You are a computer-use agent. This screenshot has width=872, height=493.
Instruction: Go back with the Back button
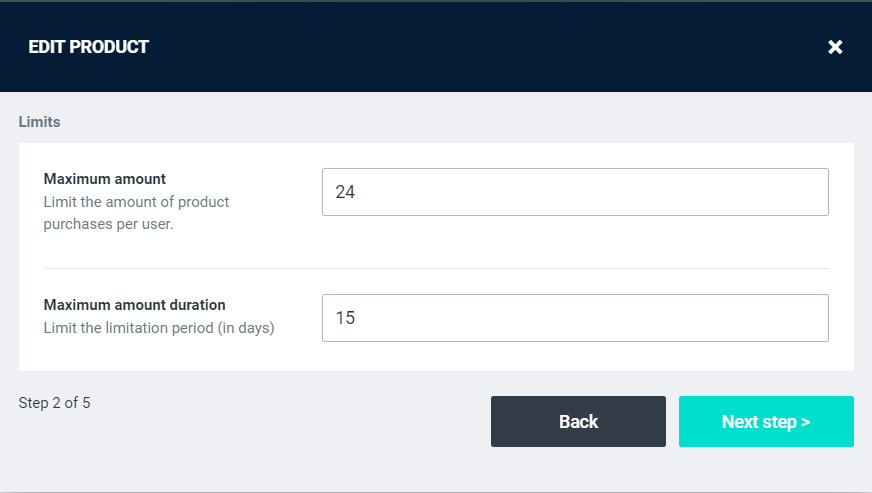pos(578,421)
